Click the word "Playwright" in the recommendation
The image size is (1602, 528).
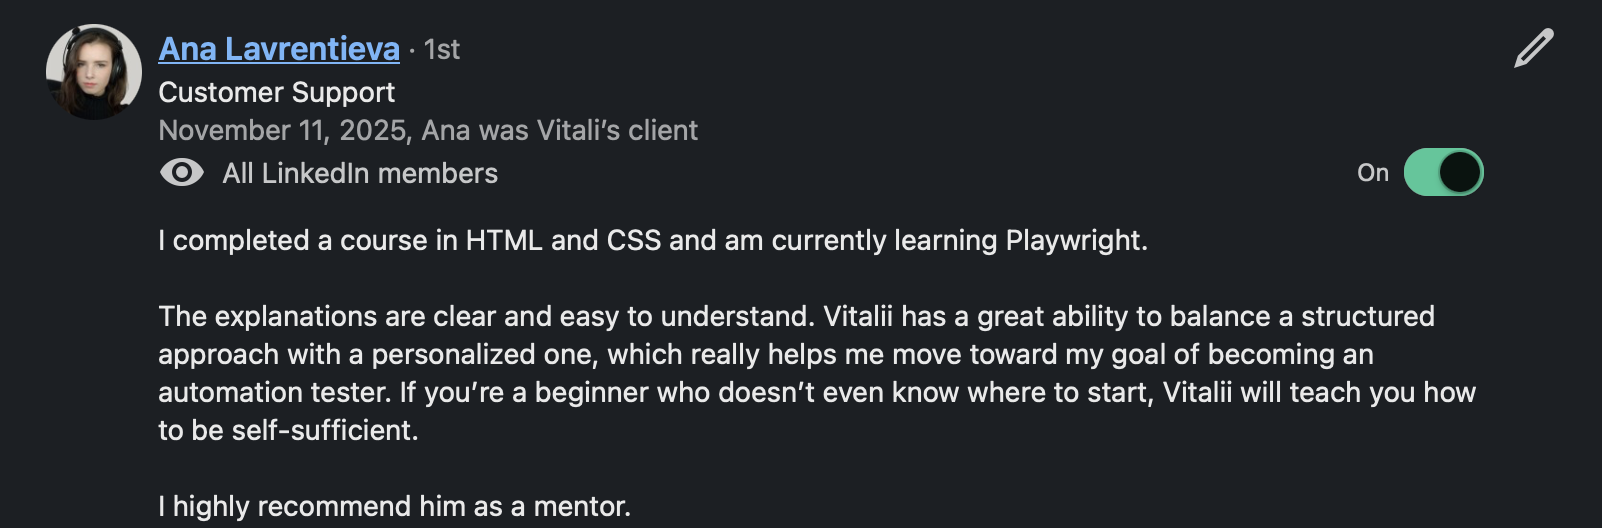(1076, 240)
